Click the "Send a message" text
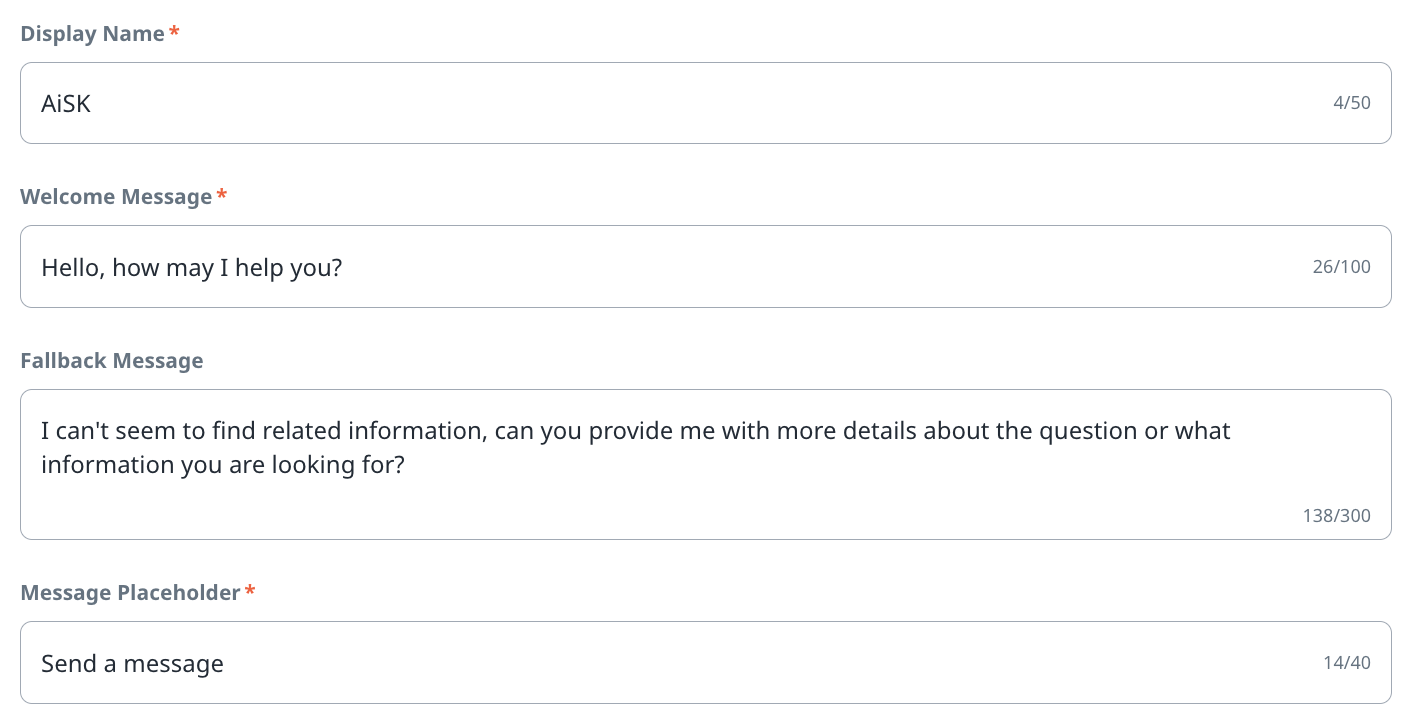 [132, 663]
